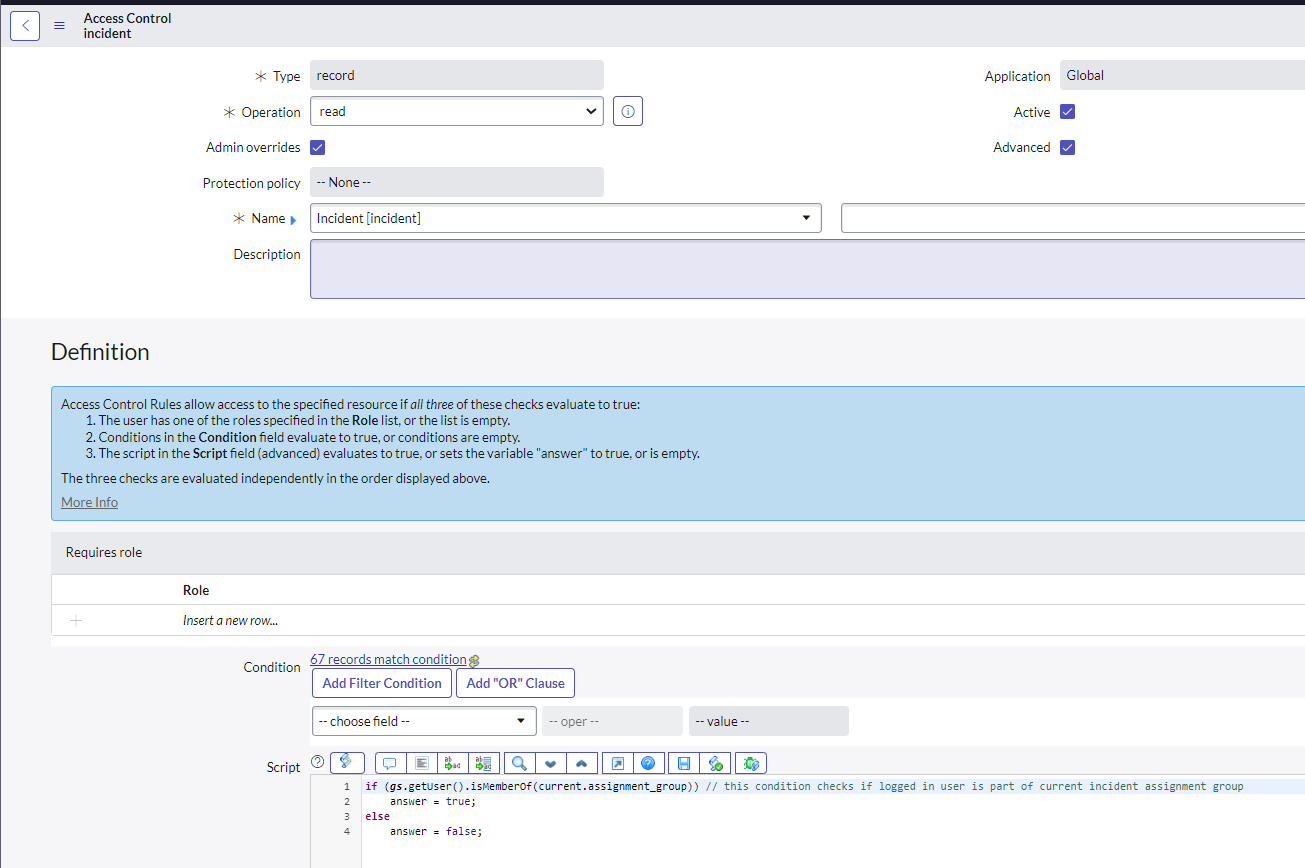Open the choose field condition dropdown
Screen dimensions: 1305x868
[424, 721]
